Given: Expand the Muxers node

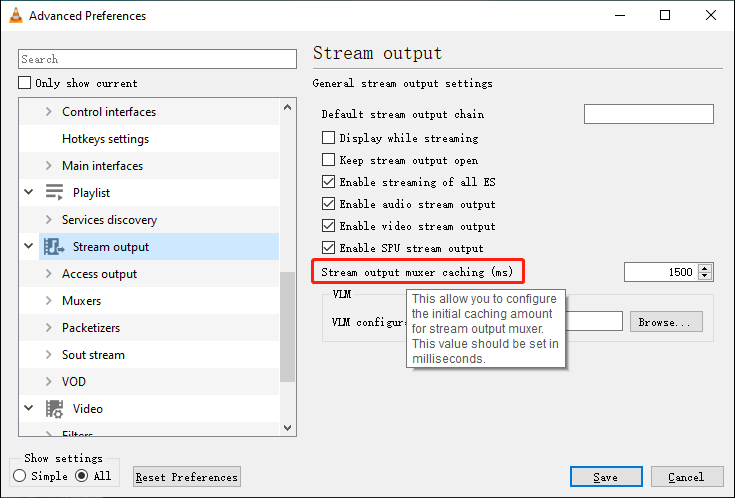Looking at the screenshot, I should click(x=49, y=301).
